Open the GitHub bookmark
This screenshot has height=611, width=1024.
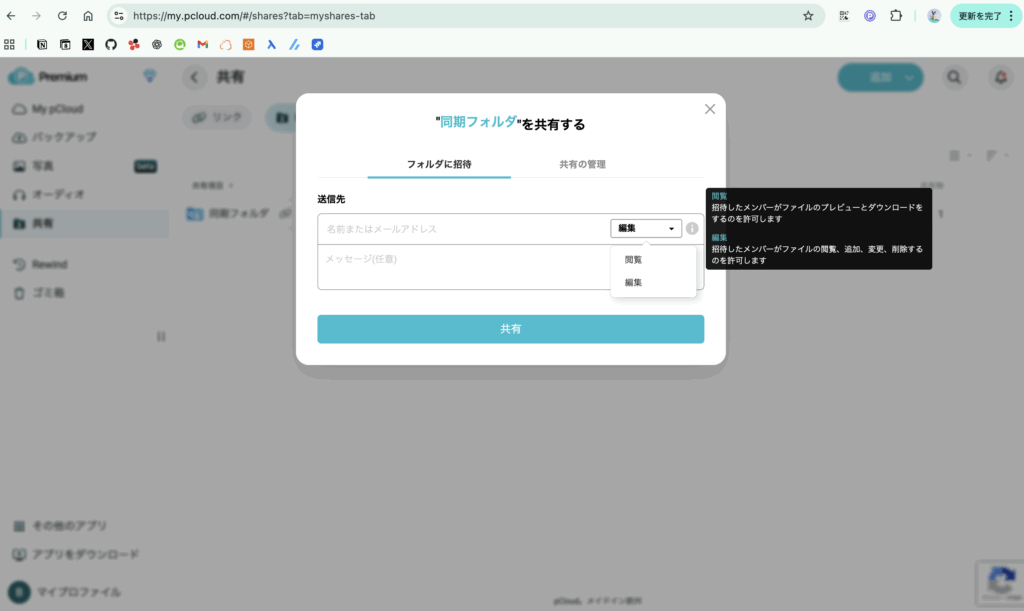point(111,44)
